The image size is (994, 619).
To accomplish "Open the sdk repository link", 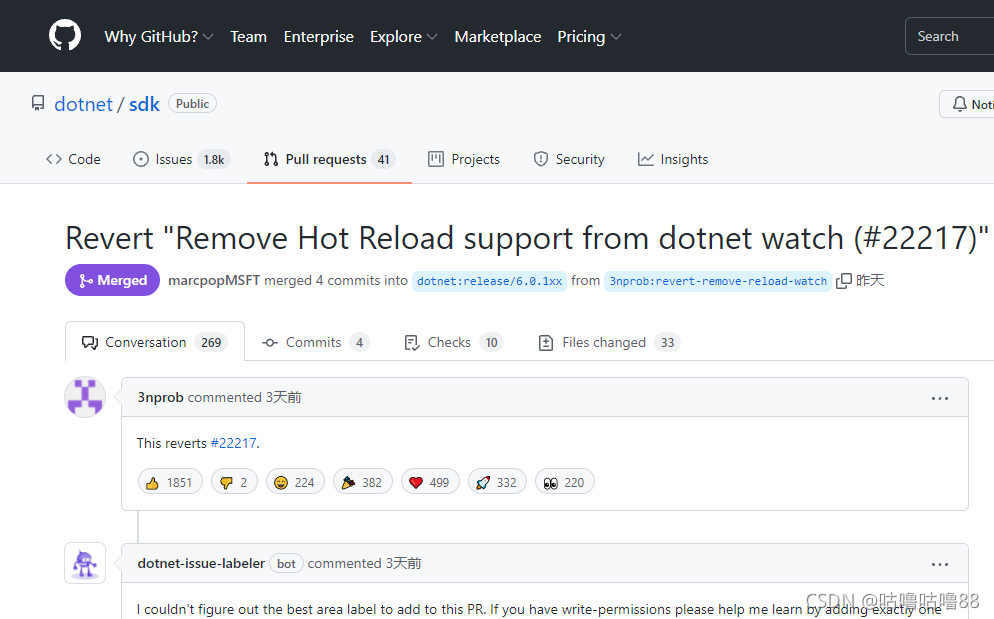I will pos(145,104).
